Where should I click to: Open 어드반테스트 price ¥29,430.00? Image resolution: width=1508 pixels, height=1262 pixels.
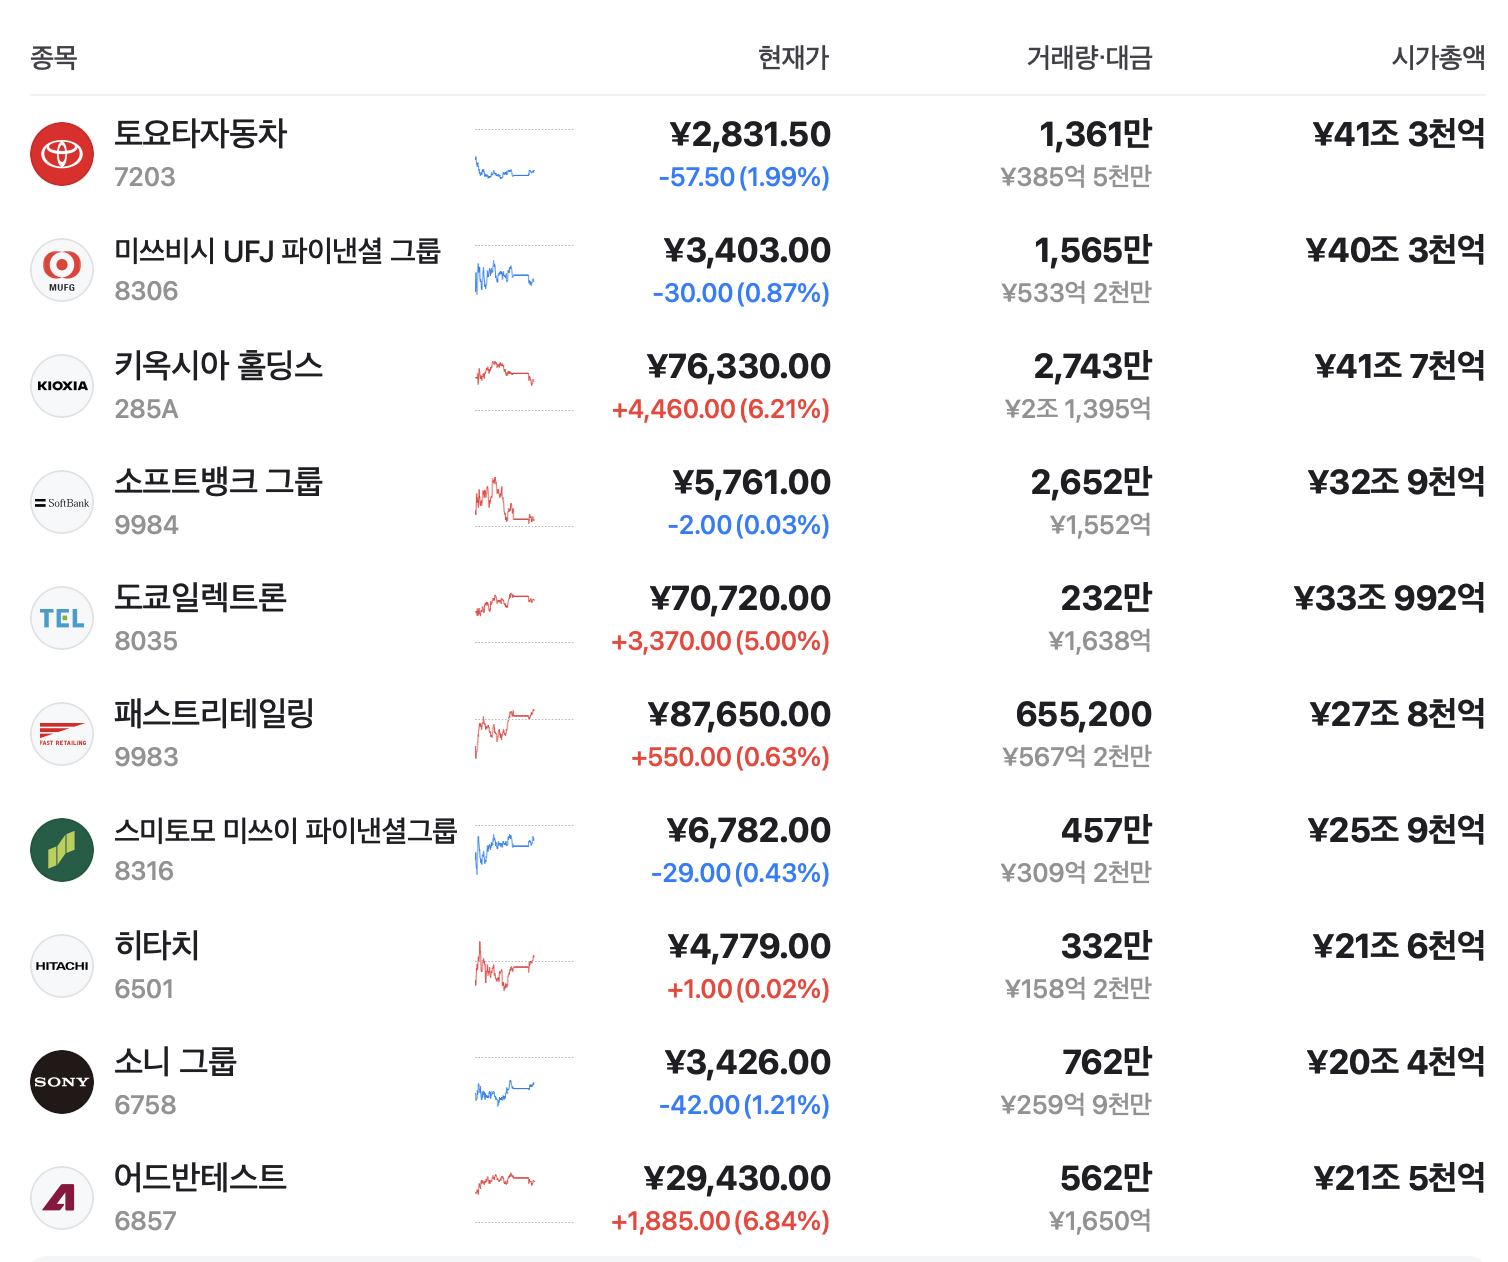pos(737,1178)
